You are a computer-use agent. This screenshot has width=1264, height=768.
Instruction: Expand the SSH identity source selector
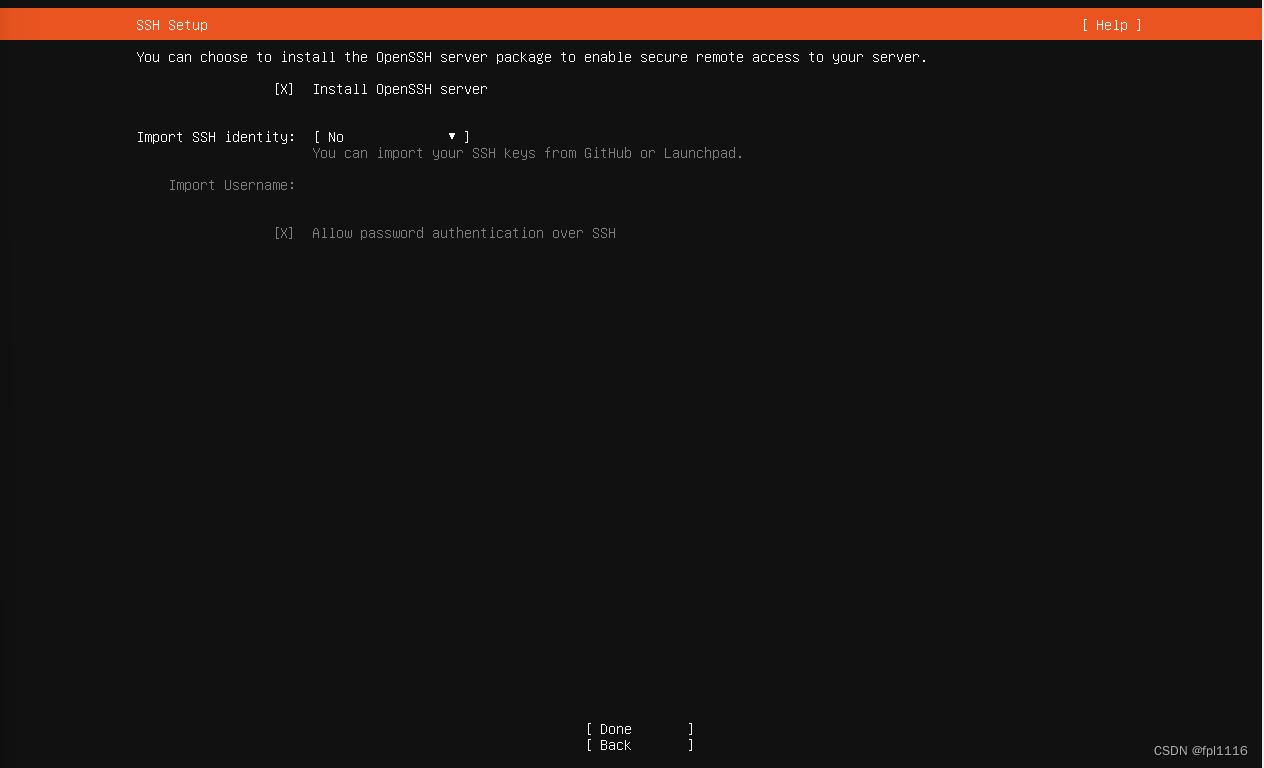click(390, 137)
